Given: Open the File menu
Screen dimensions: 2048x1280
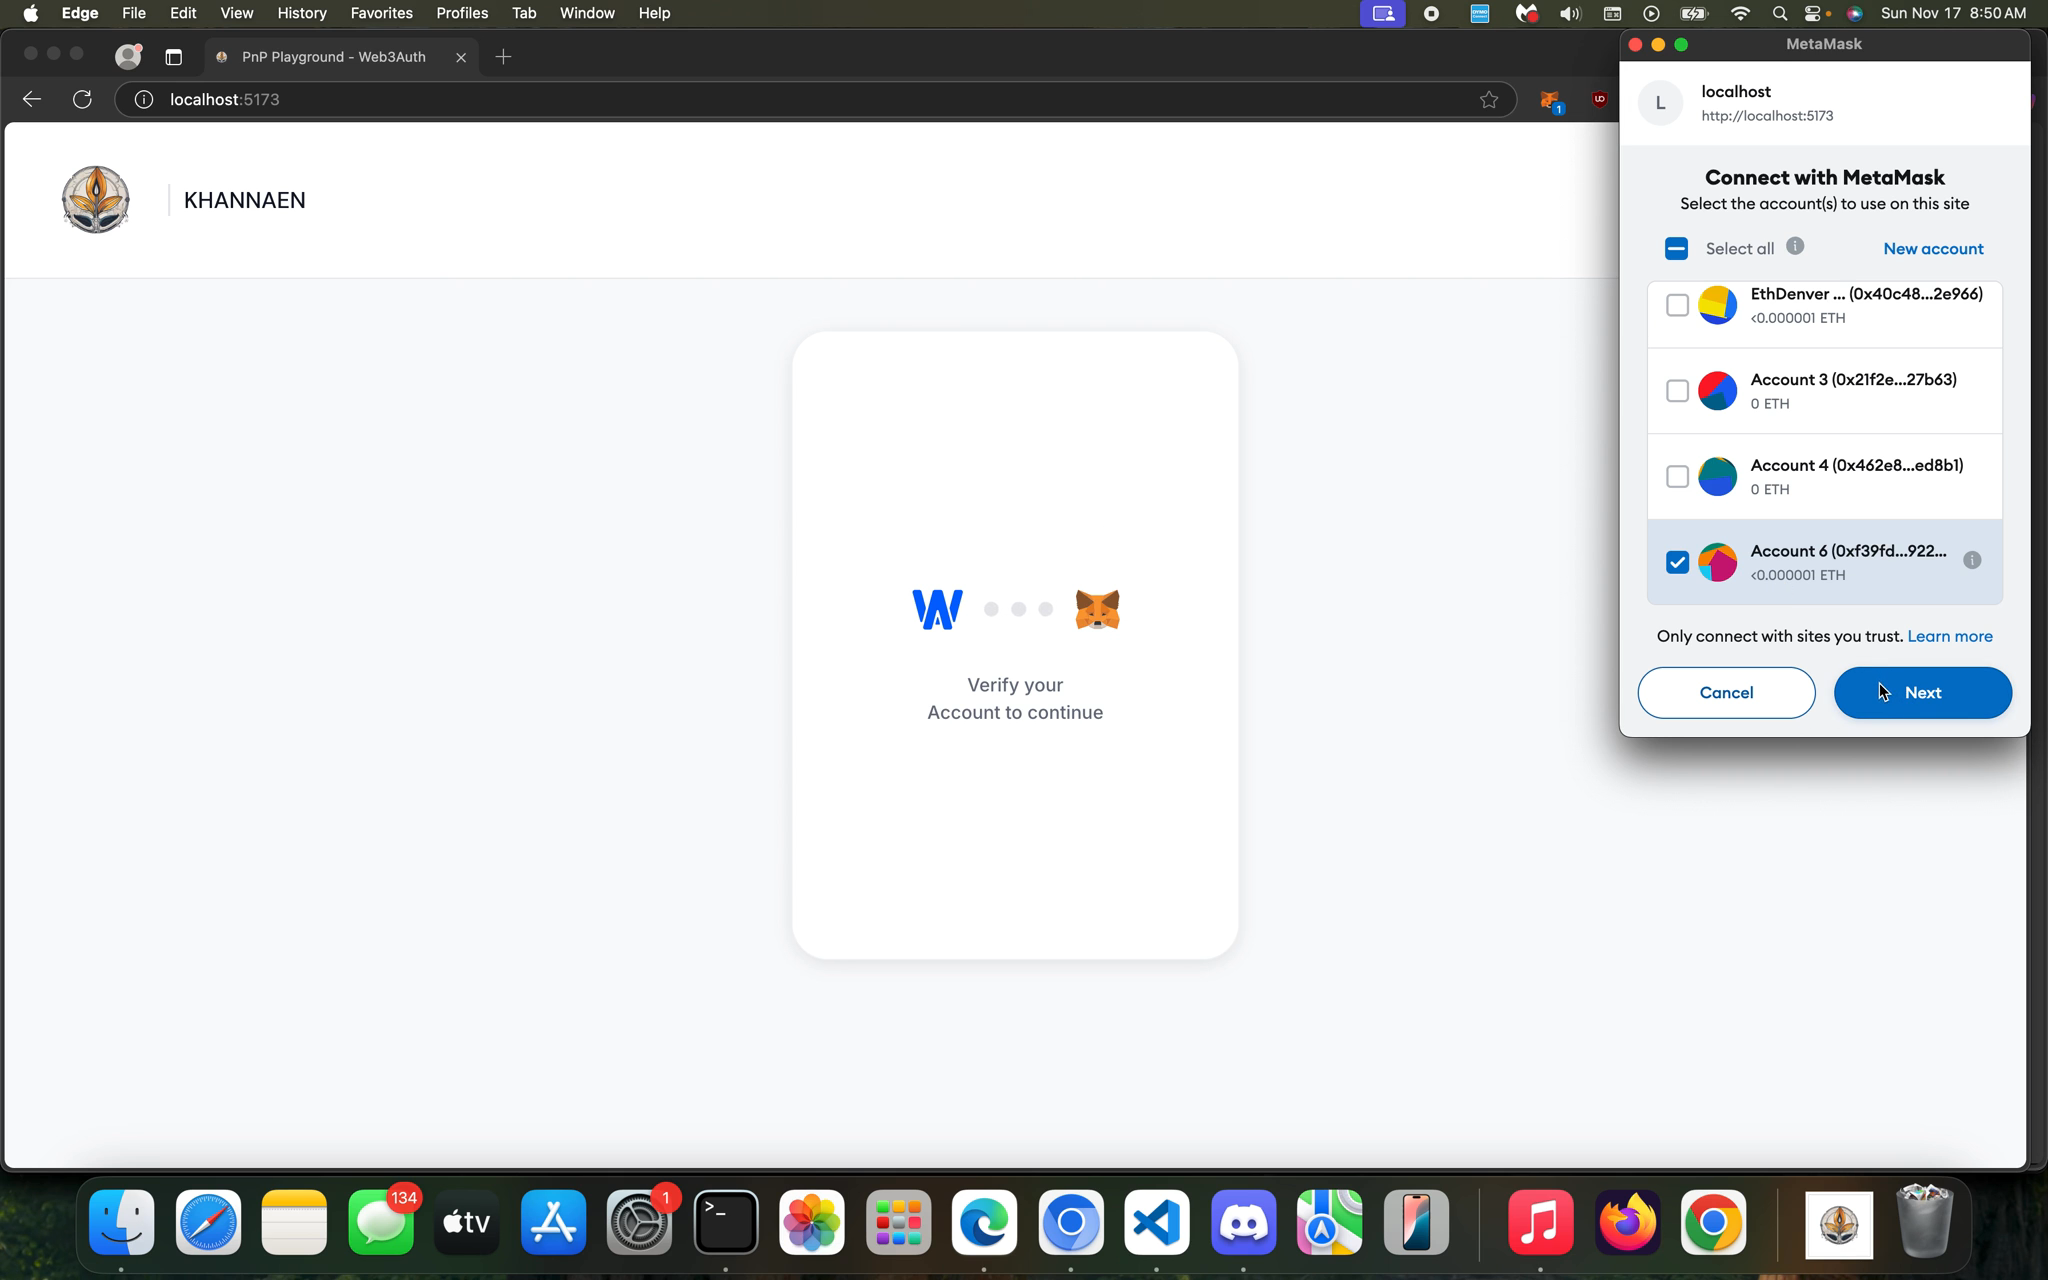Looking at the screenshot, I should (134, 13).
